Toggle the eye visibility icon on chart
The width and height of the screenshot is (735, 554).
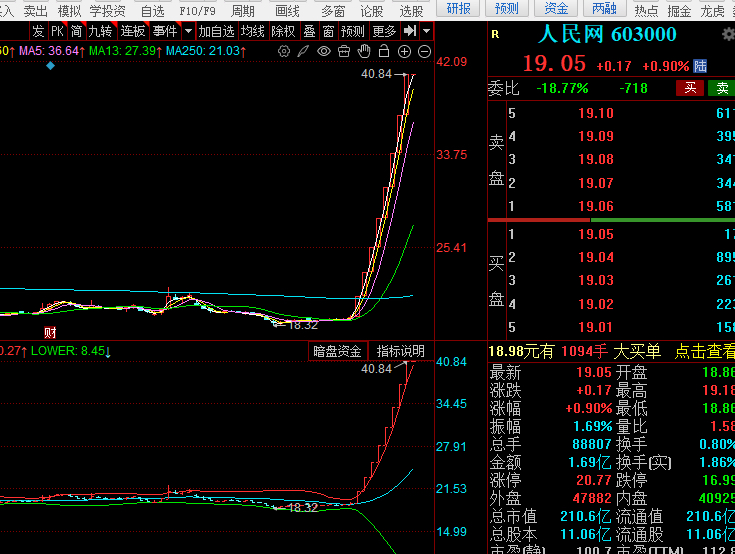click(x=324, y=51)
